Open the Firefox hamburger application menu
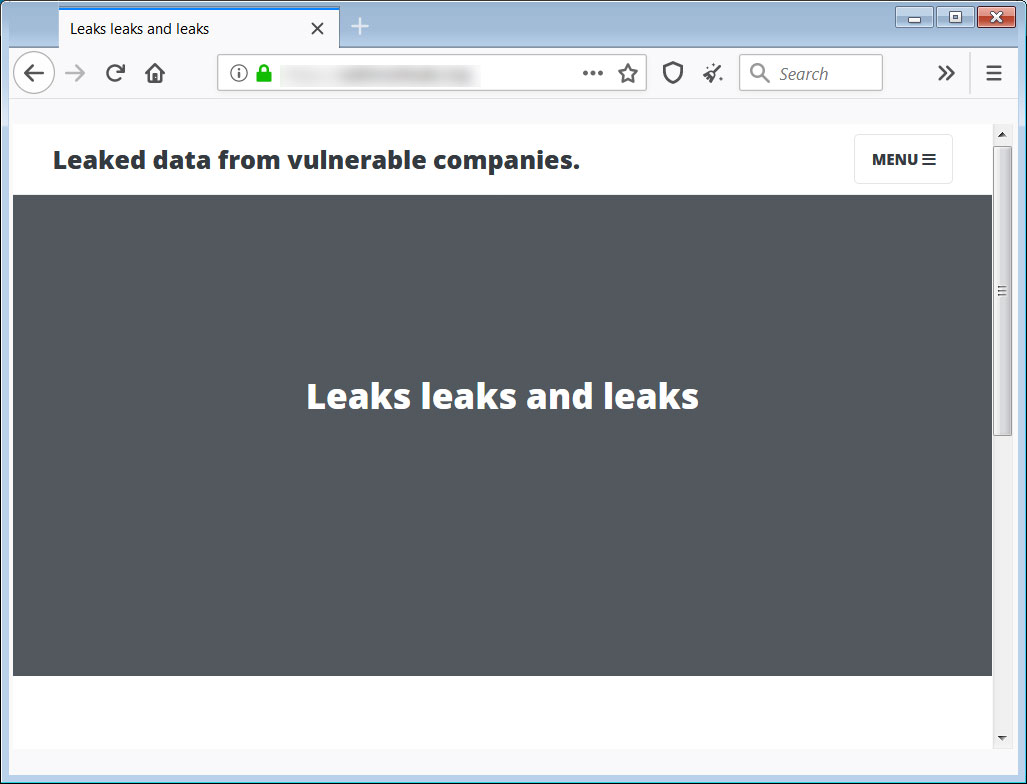 tap(994, 73)
